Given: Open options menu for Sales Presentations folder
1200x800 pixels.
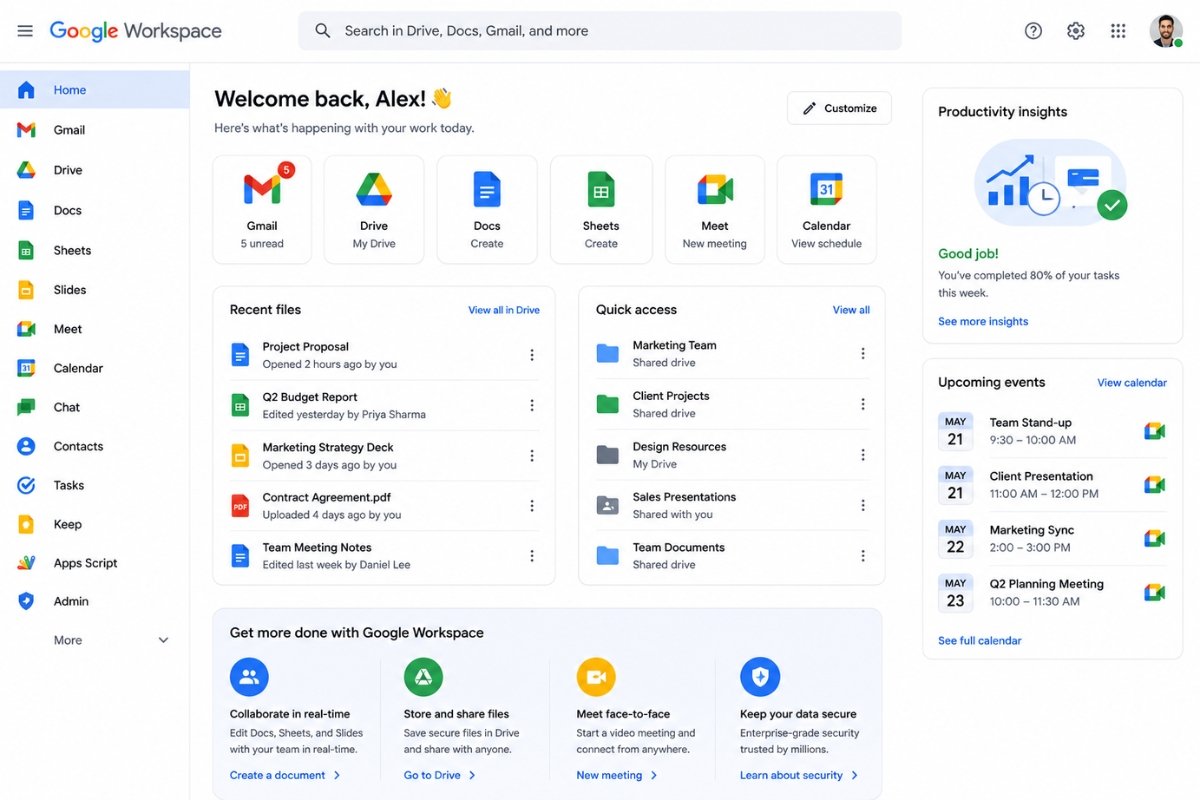Looking at the screenshot, I should [863, 505].
